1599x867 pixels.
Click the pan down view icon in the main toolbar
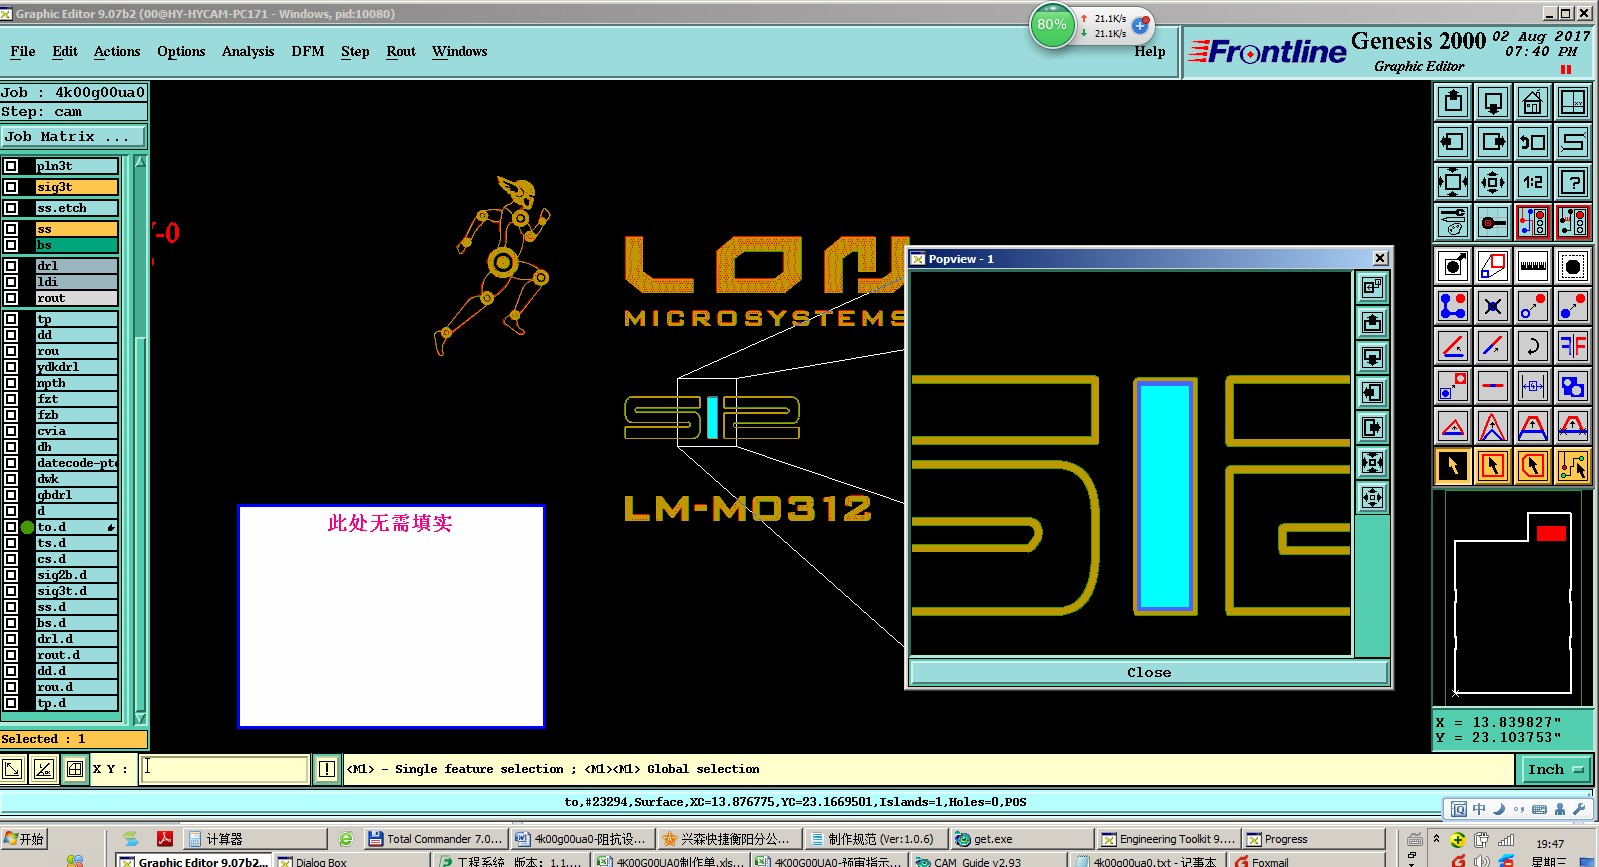pos(1493,102)
